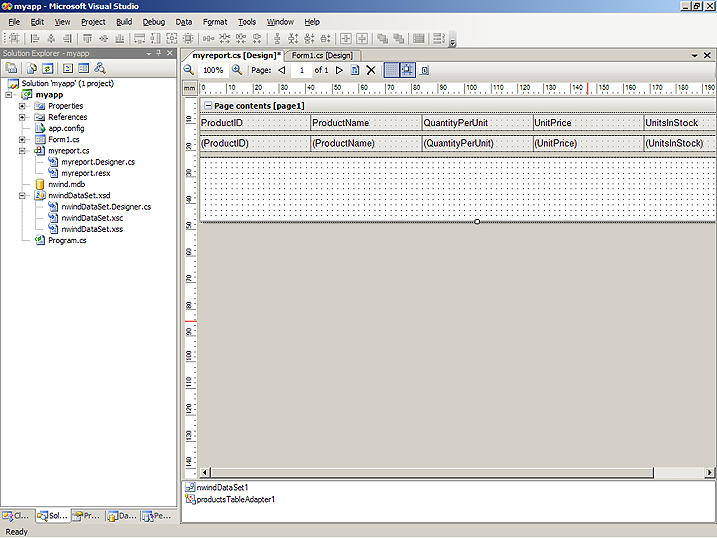
Task: Open Solution Explorer window position dropdown
Action: click(149, 53)
